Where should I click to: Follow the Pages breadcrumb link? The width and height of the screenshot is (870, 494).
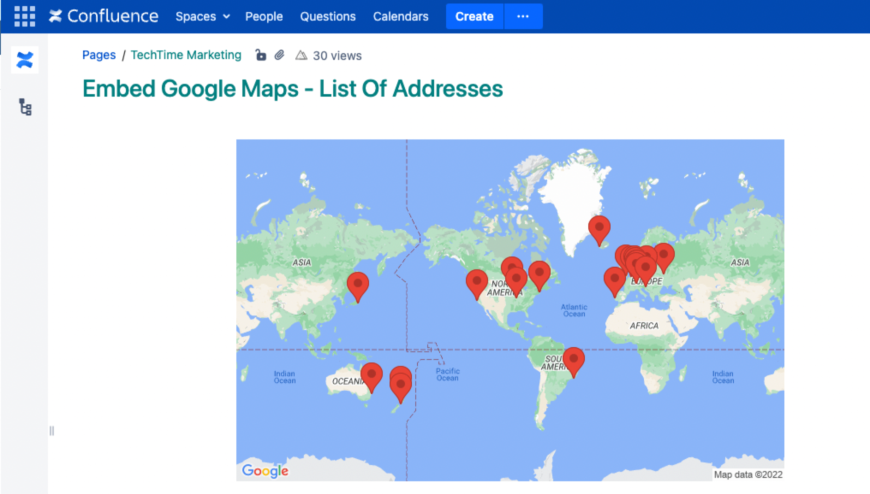pyautogui.click(x=99, y=55)
